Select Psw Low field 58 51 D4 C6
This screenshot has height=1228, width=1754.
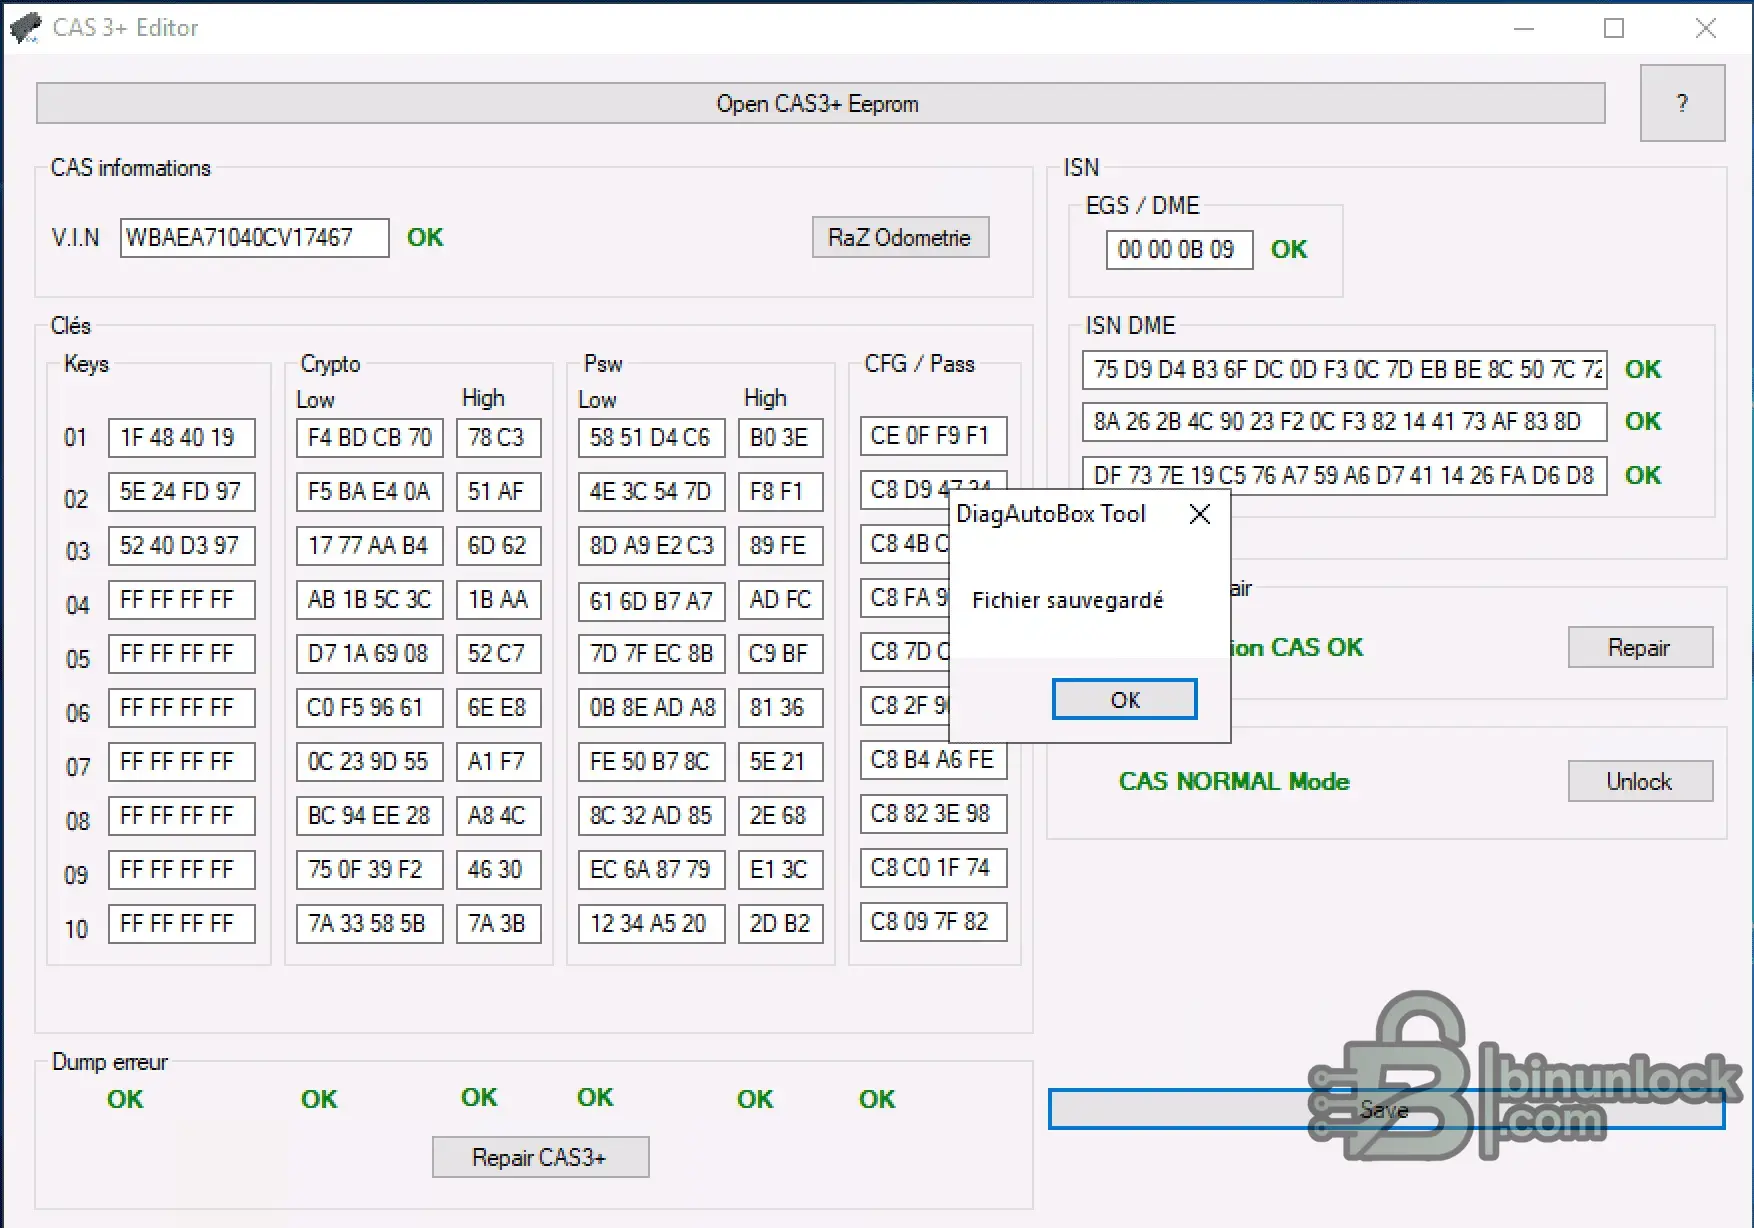651,438
